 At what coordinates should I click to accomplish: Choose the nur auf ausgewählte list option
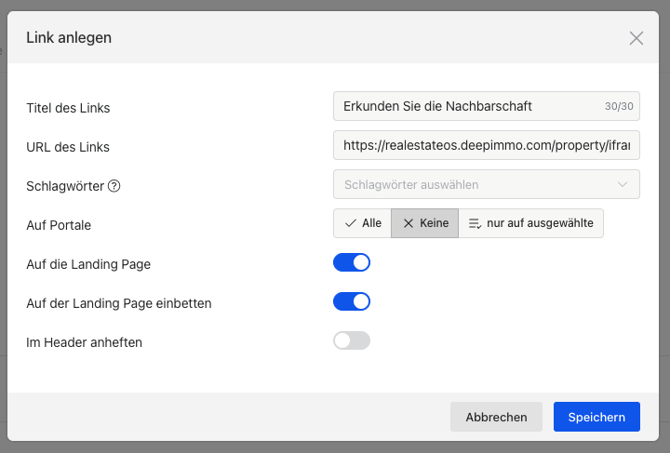(531, 223)
